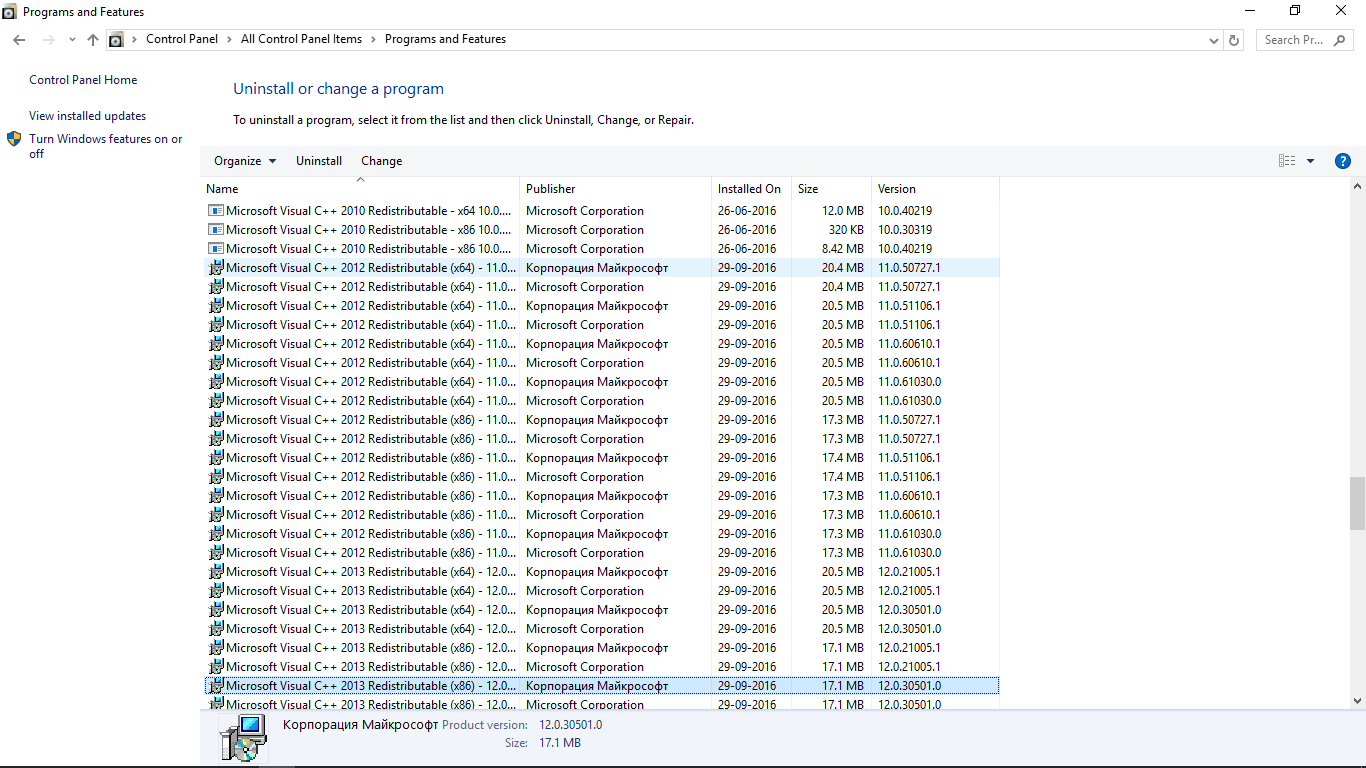Select 2012 x64 11.0.51106.1 row by Корпорация Майкрософт
Image resolution: width=1366 pixels, height=768 pixels.
click(601, 306)
